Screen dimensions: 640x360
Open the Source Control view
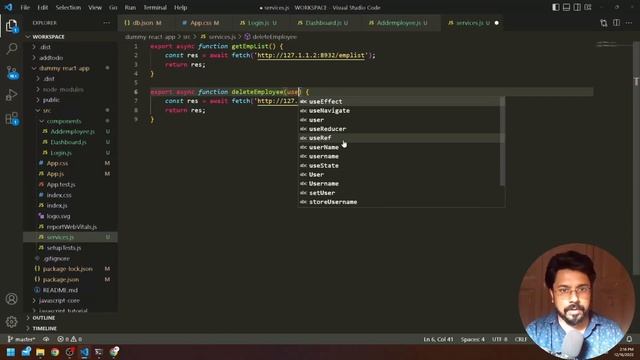pyautogui.click(x=11, y=73)
